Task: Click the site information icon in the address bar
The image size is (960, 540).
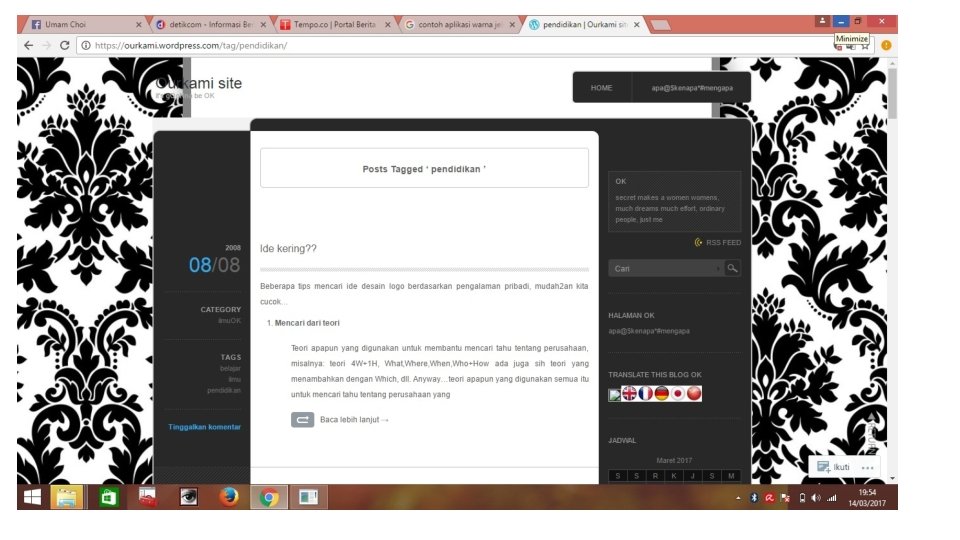Action: pos(86,45)
